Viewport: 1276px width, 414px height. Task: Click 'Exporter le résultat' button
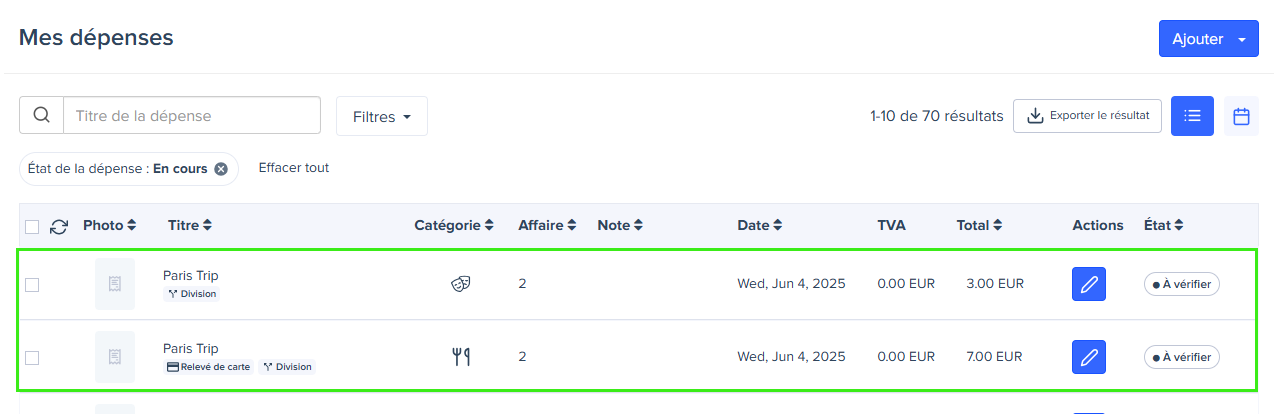1088,116
